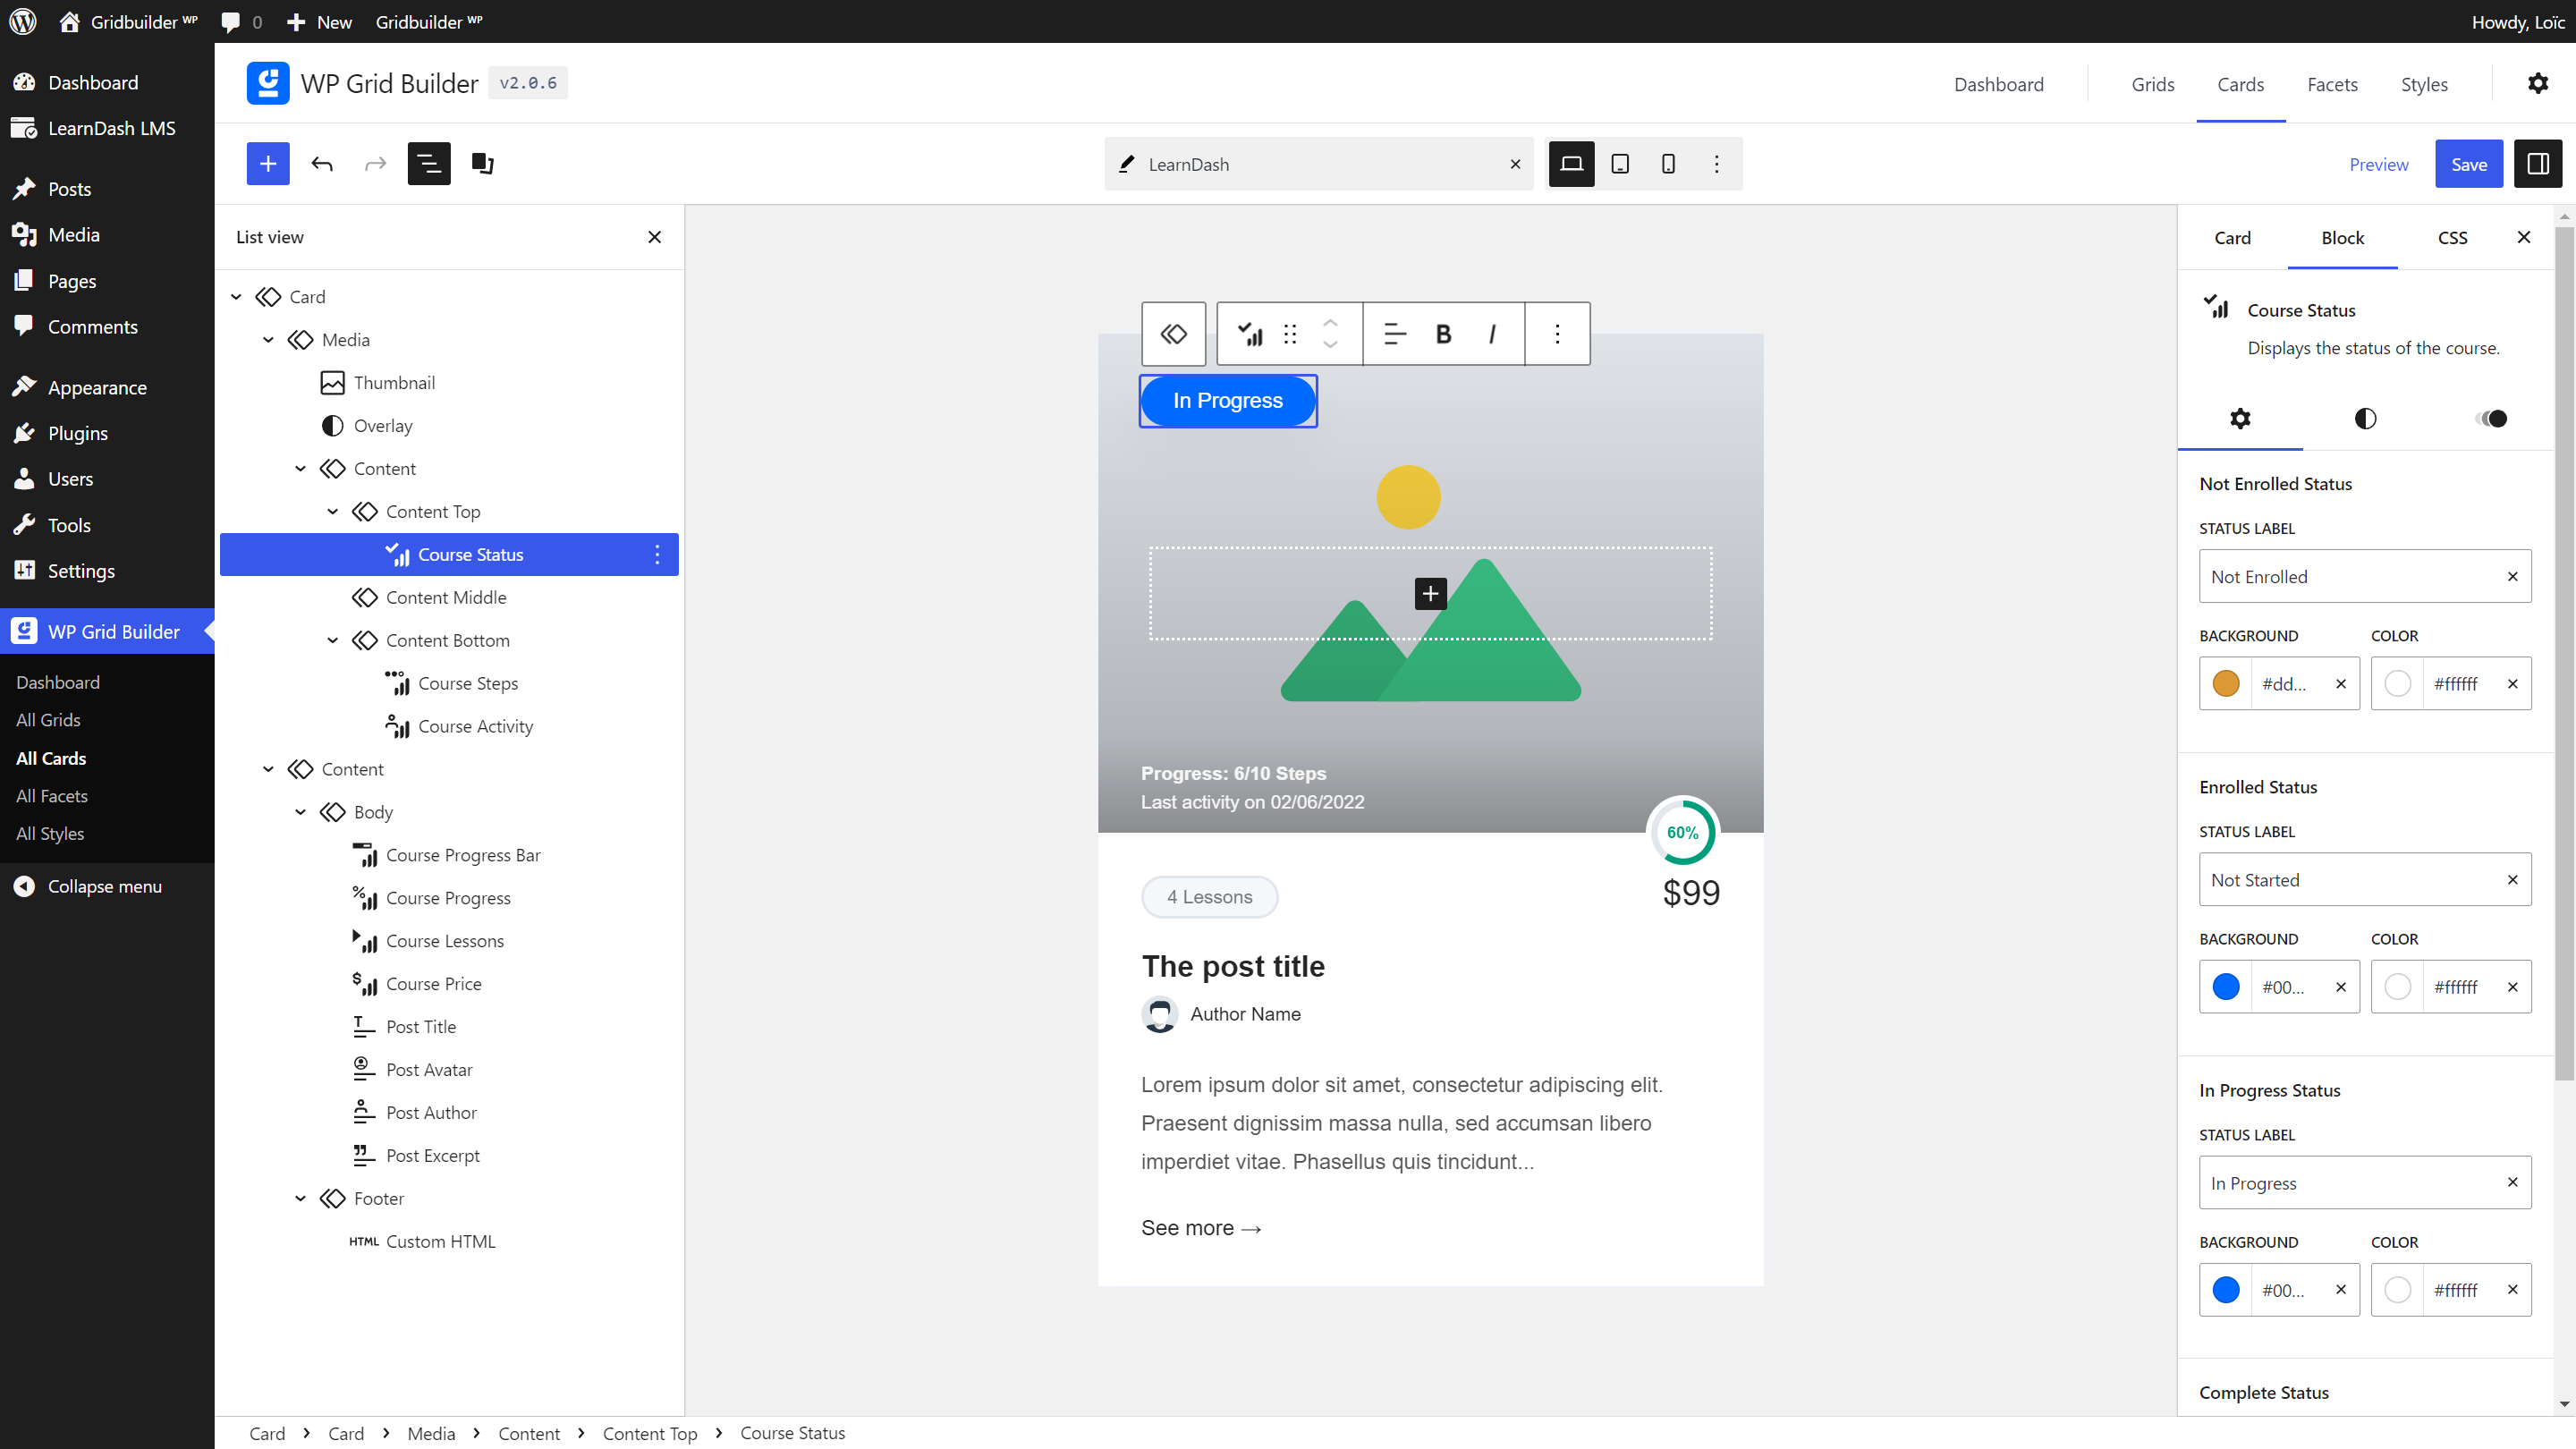Viewport: 2576px width, 1449px height.
Task: Click the Save button
Action: (x=2469, y=163)
